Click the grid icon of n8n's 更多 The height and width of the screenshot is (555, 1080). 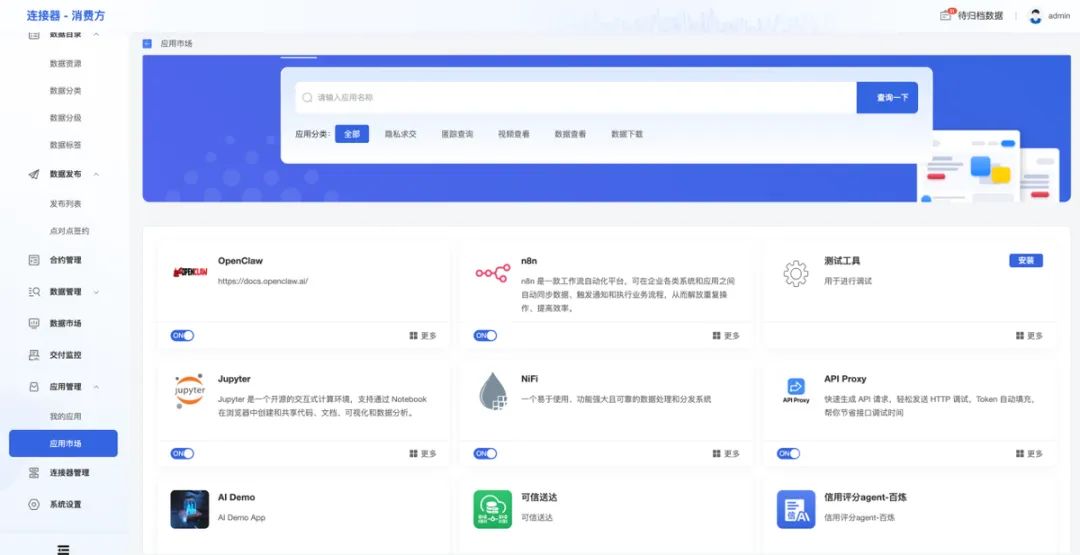click(716, 336)
